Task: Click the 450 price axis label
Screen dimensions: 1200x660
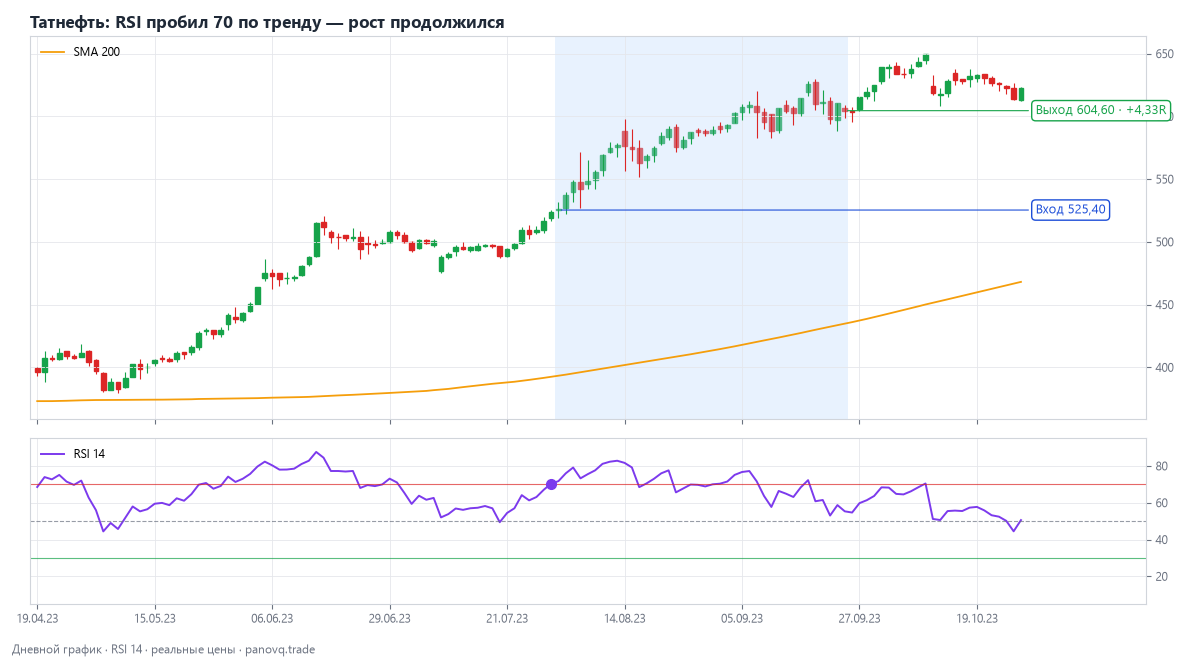Action: [x=1165, y=305]
